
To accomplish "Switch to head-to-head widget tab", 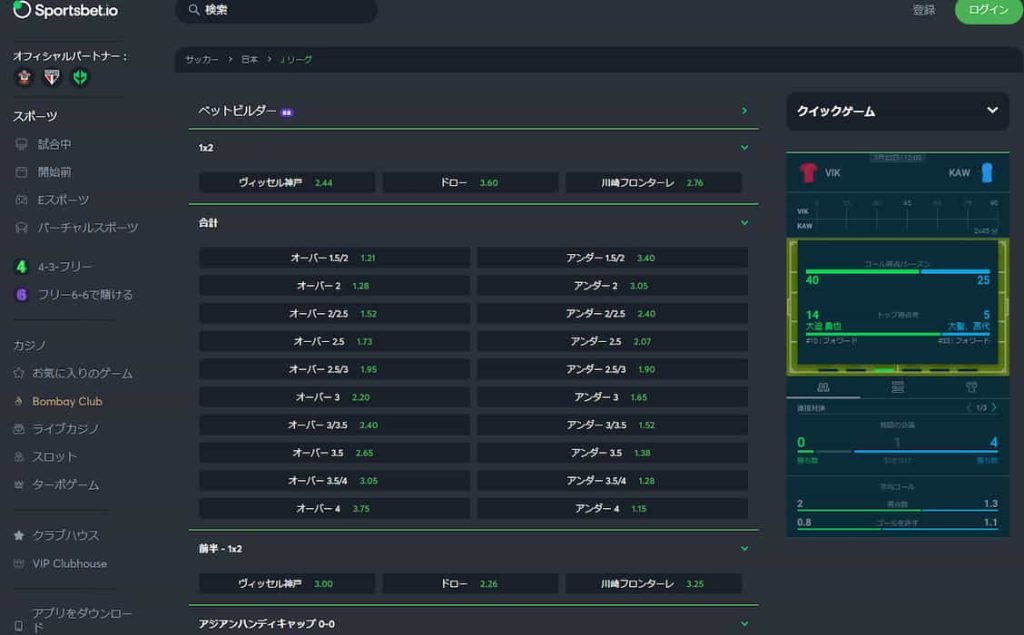I will tap(824, 387).
